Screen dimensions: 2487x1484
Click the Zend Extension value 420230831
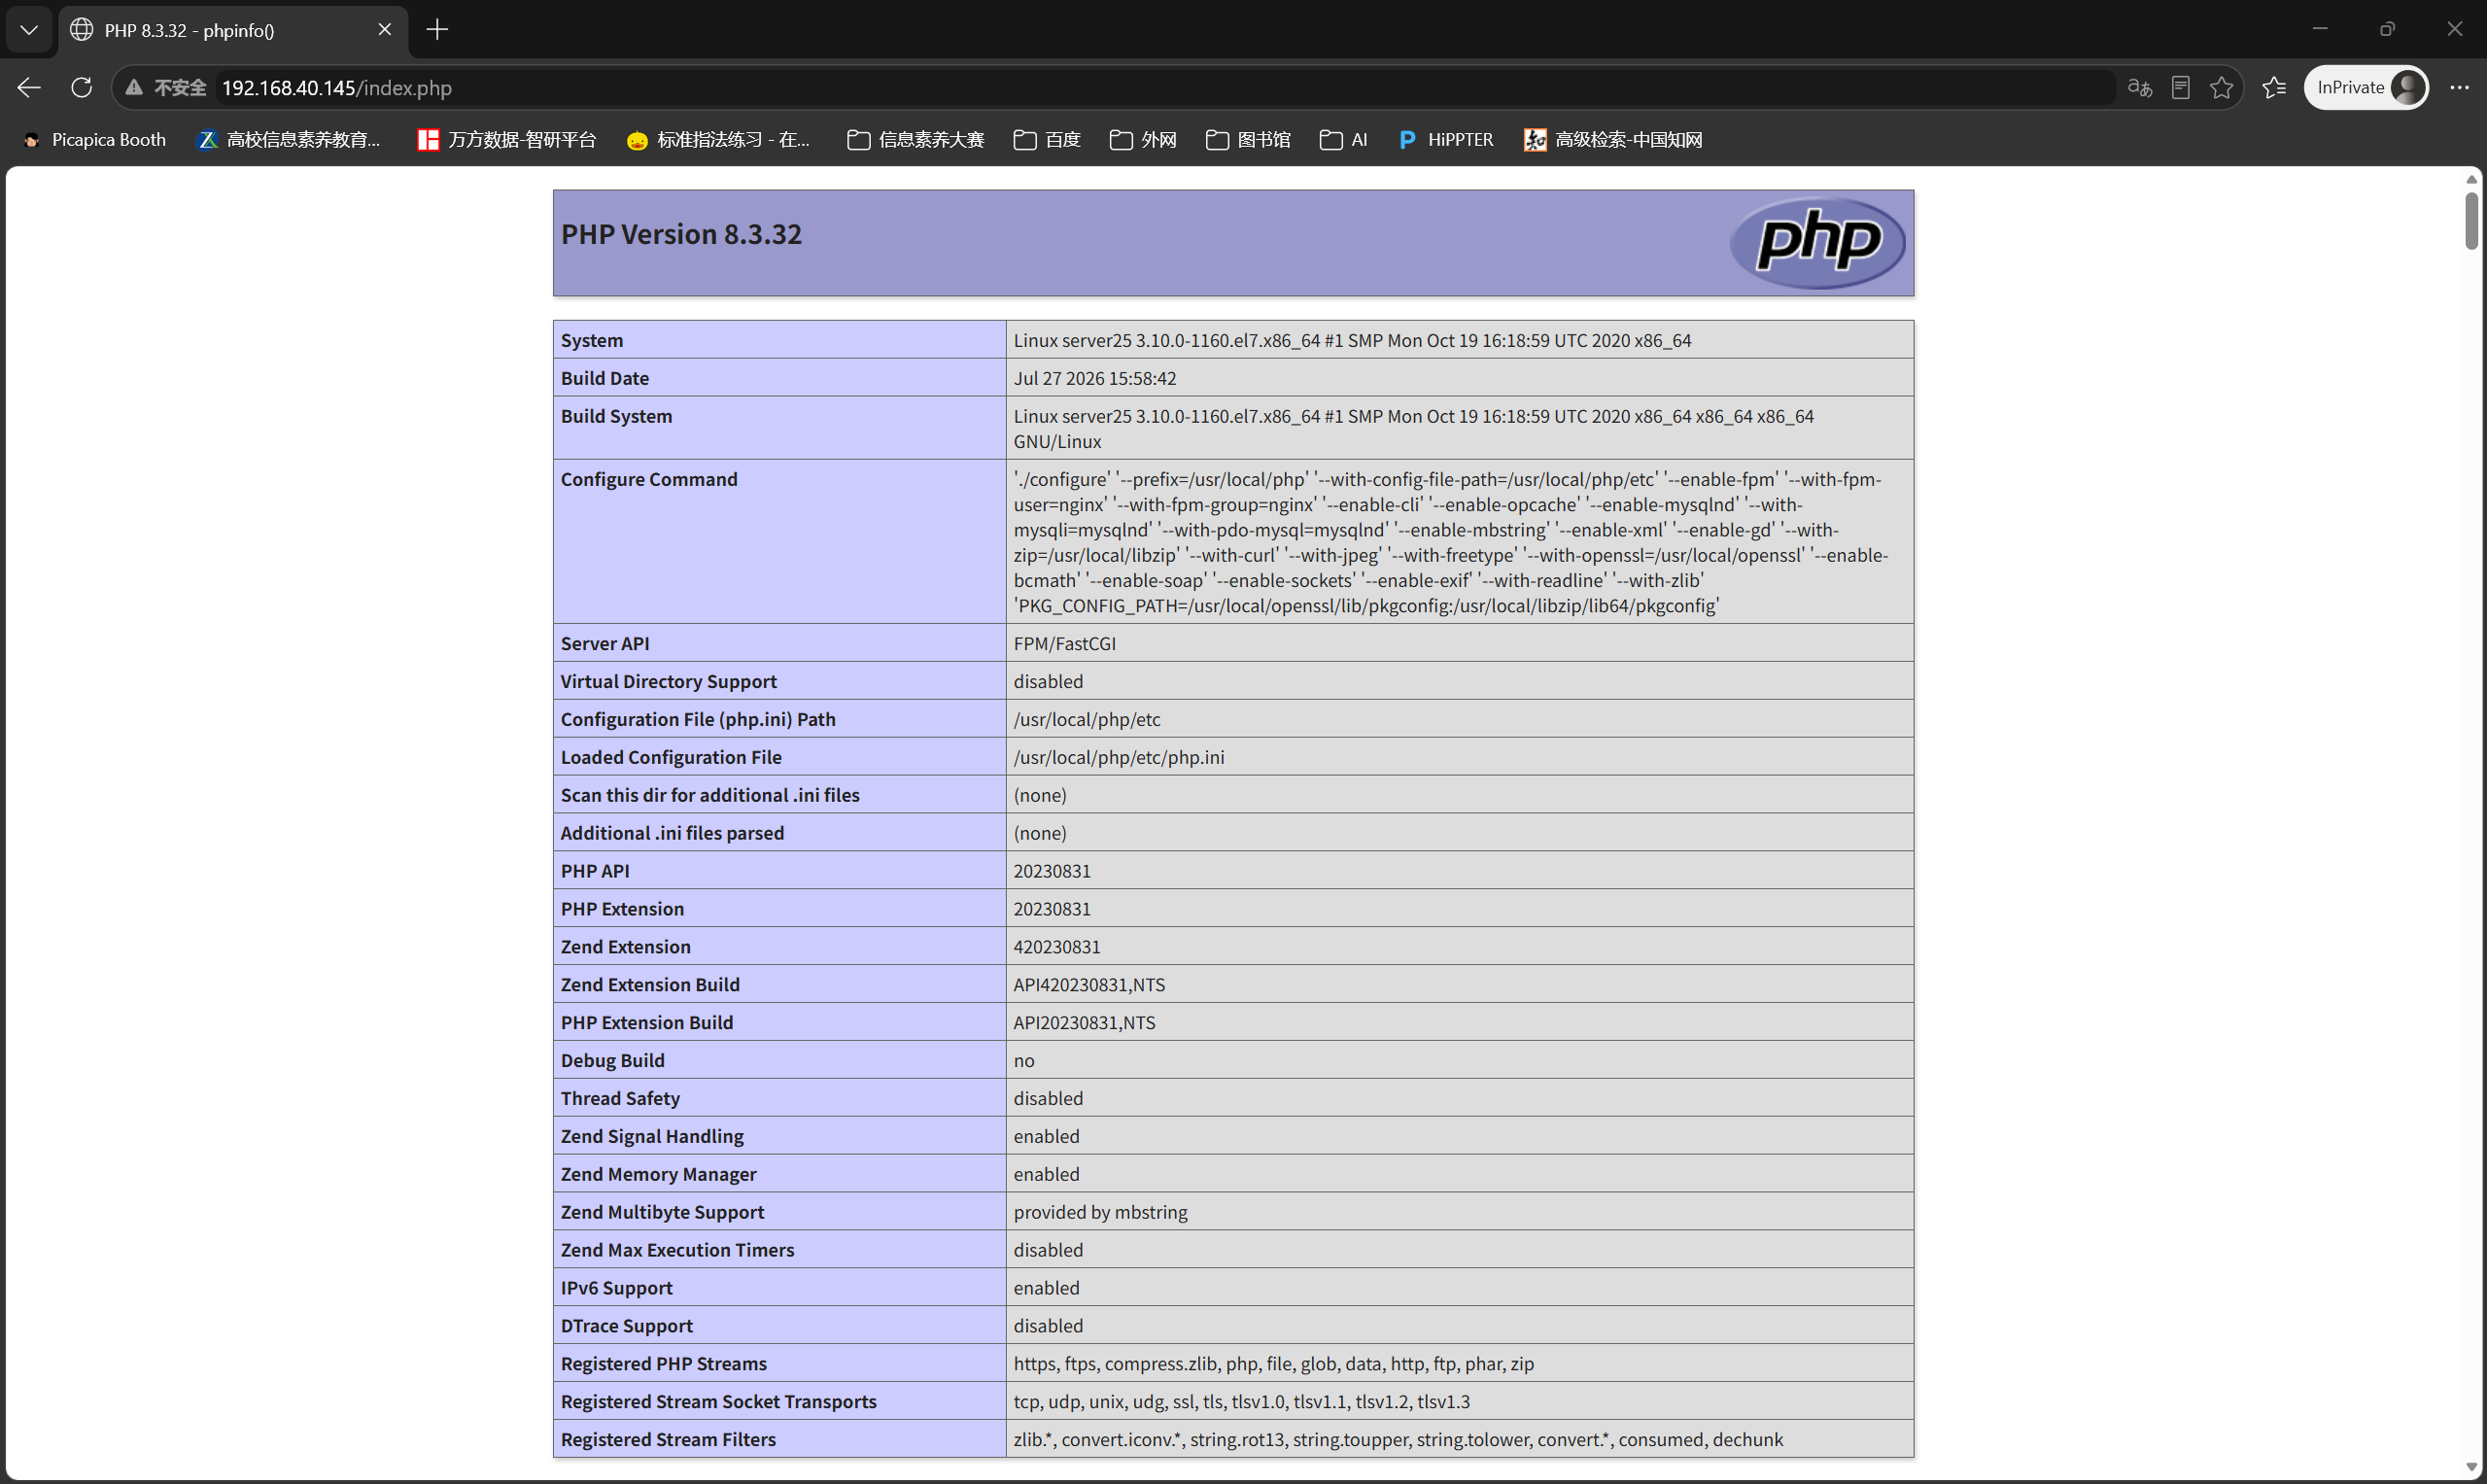pyautogui.click(x=1056, y=946)
